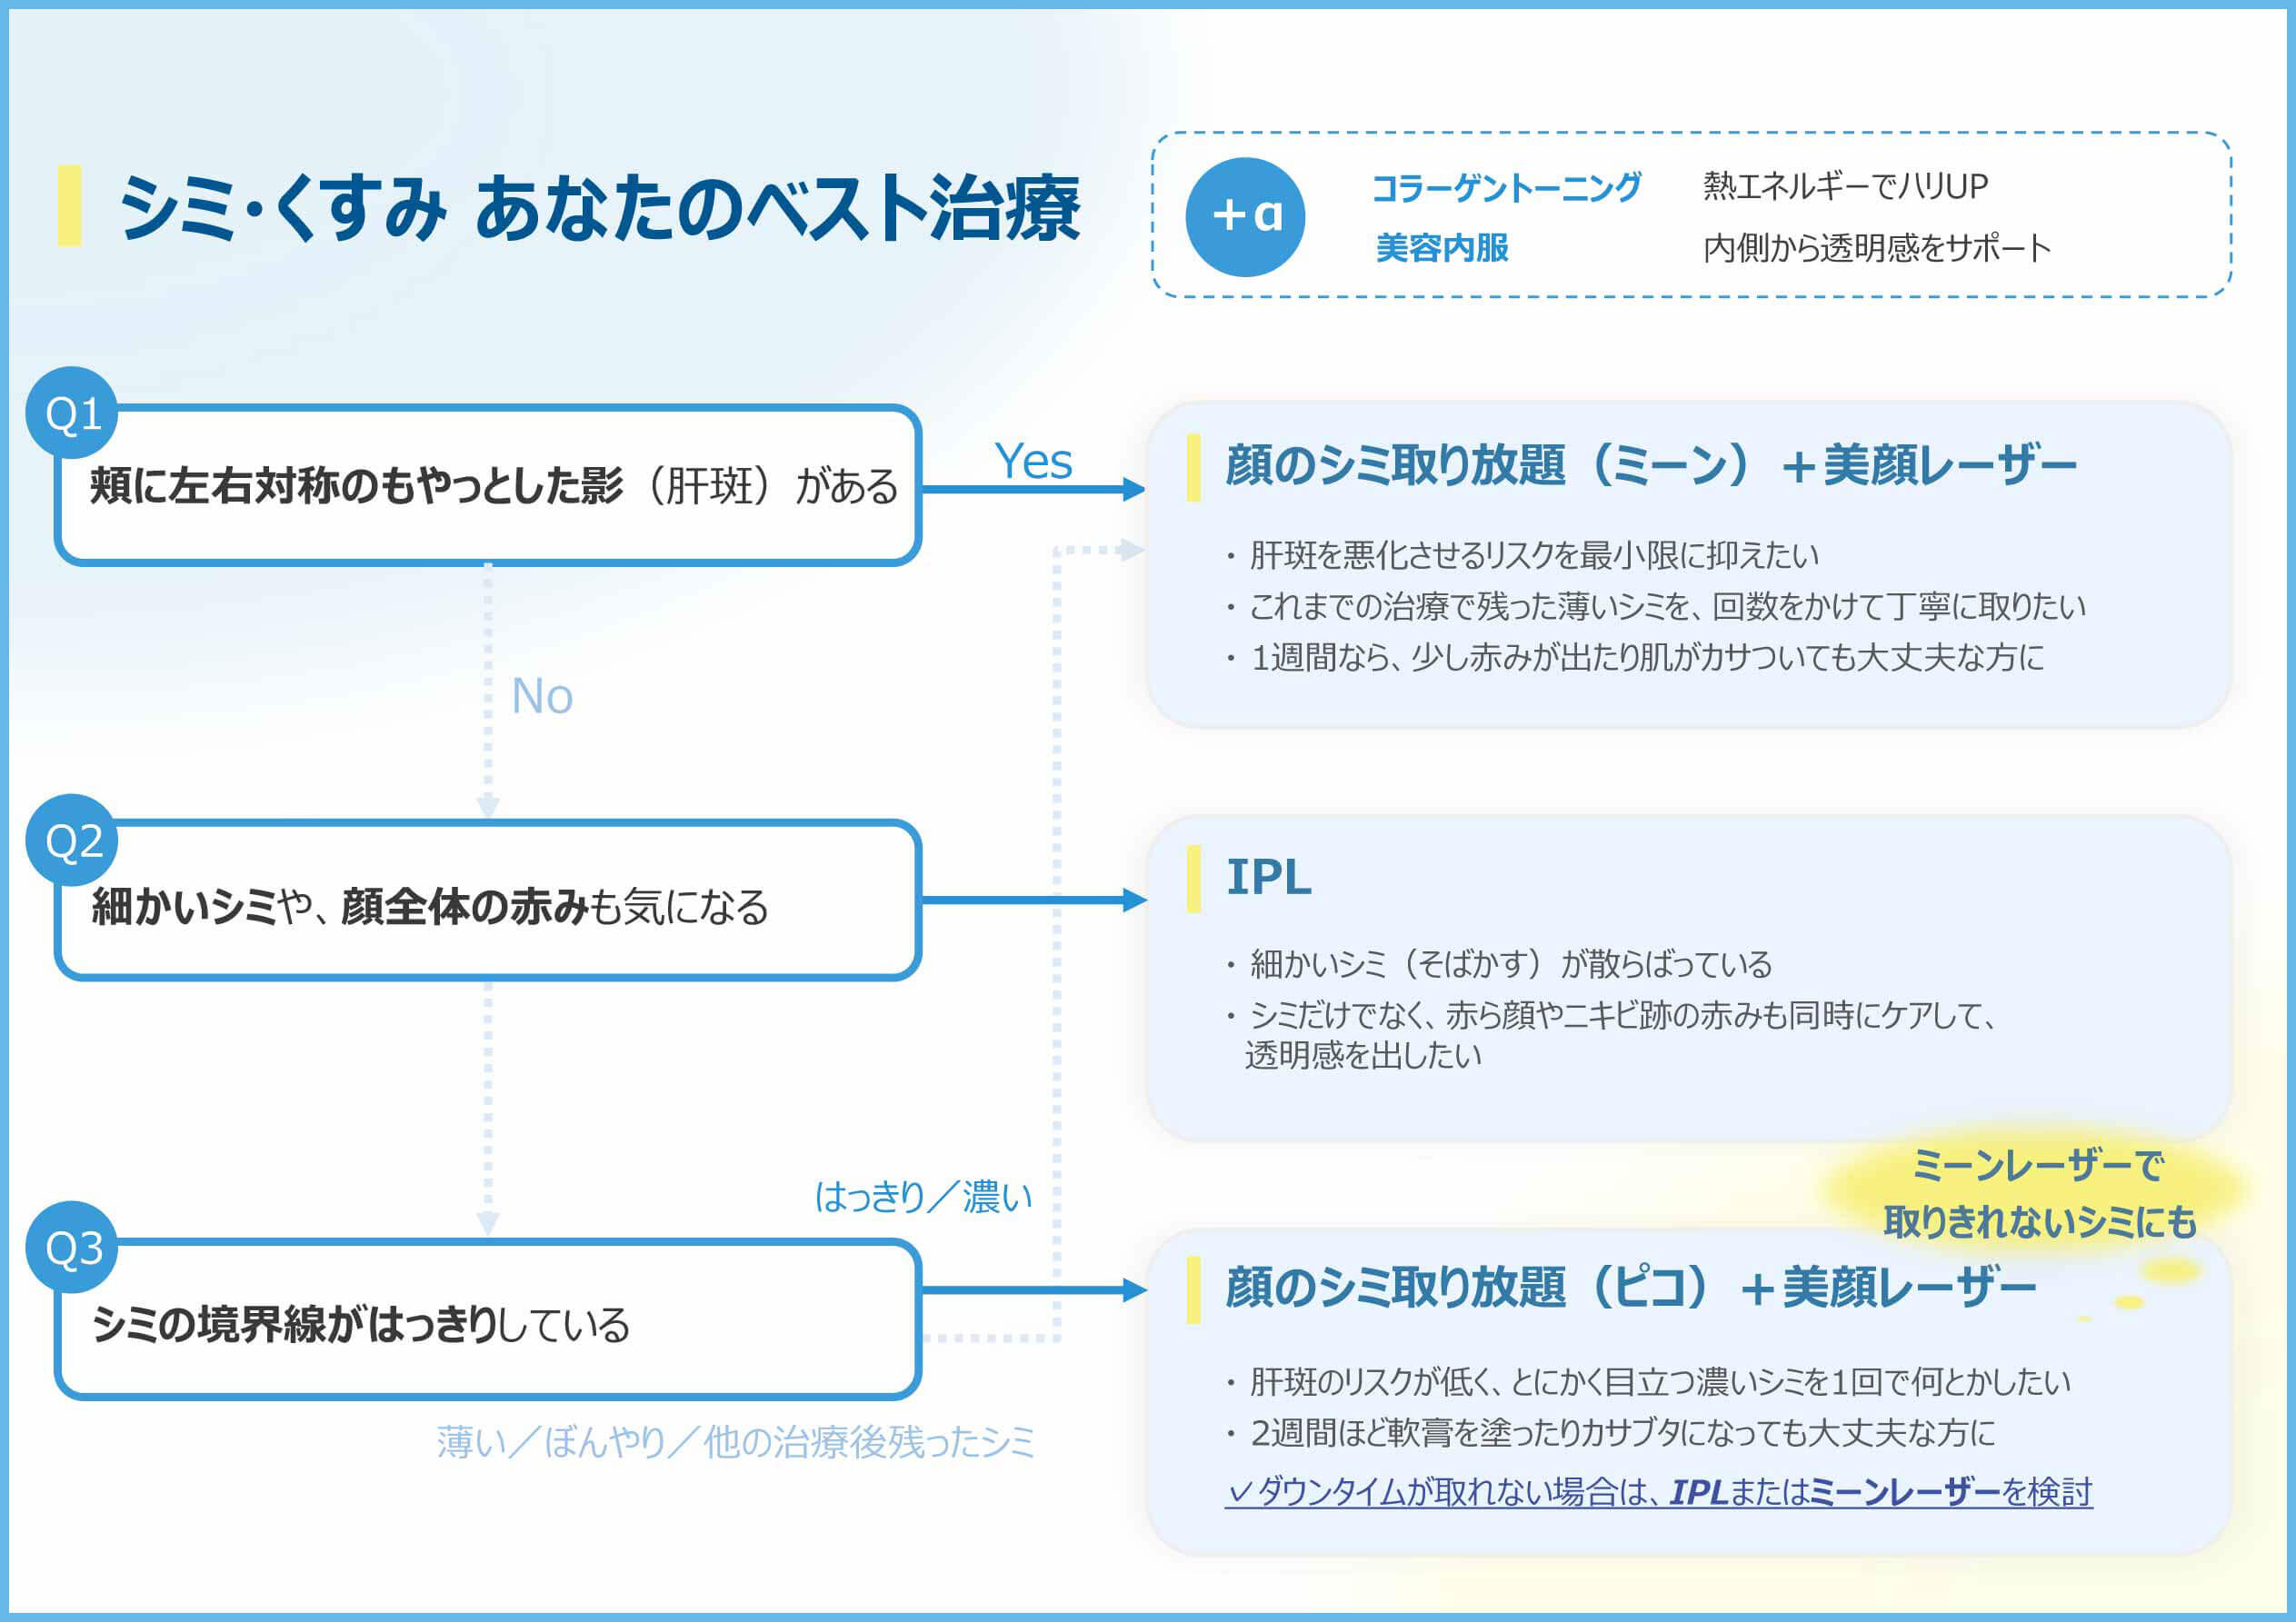Click the IPL treatment heading
Image resolution: width=2296 pixels, height=1622 pixels.
click(1268, 877)
